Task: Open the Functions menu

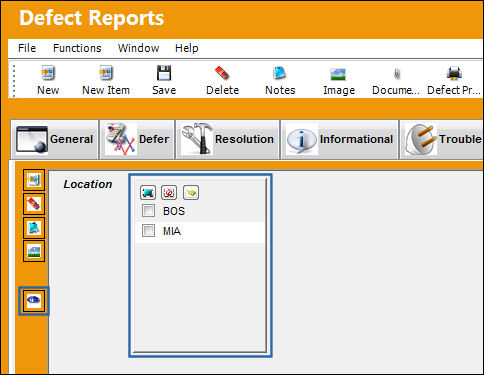Action: (x=77, y=48)
